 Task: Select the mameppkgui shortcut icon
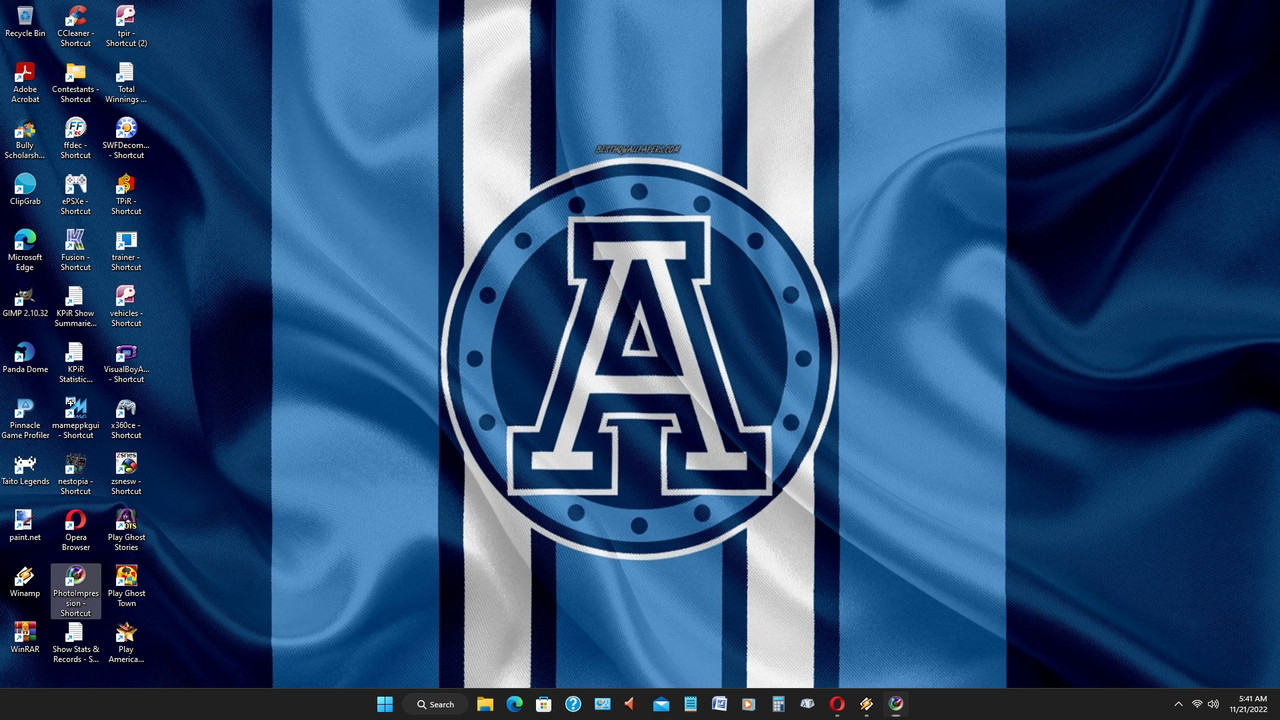click(75, 419)
